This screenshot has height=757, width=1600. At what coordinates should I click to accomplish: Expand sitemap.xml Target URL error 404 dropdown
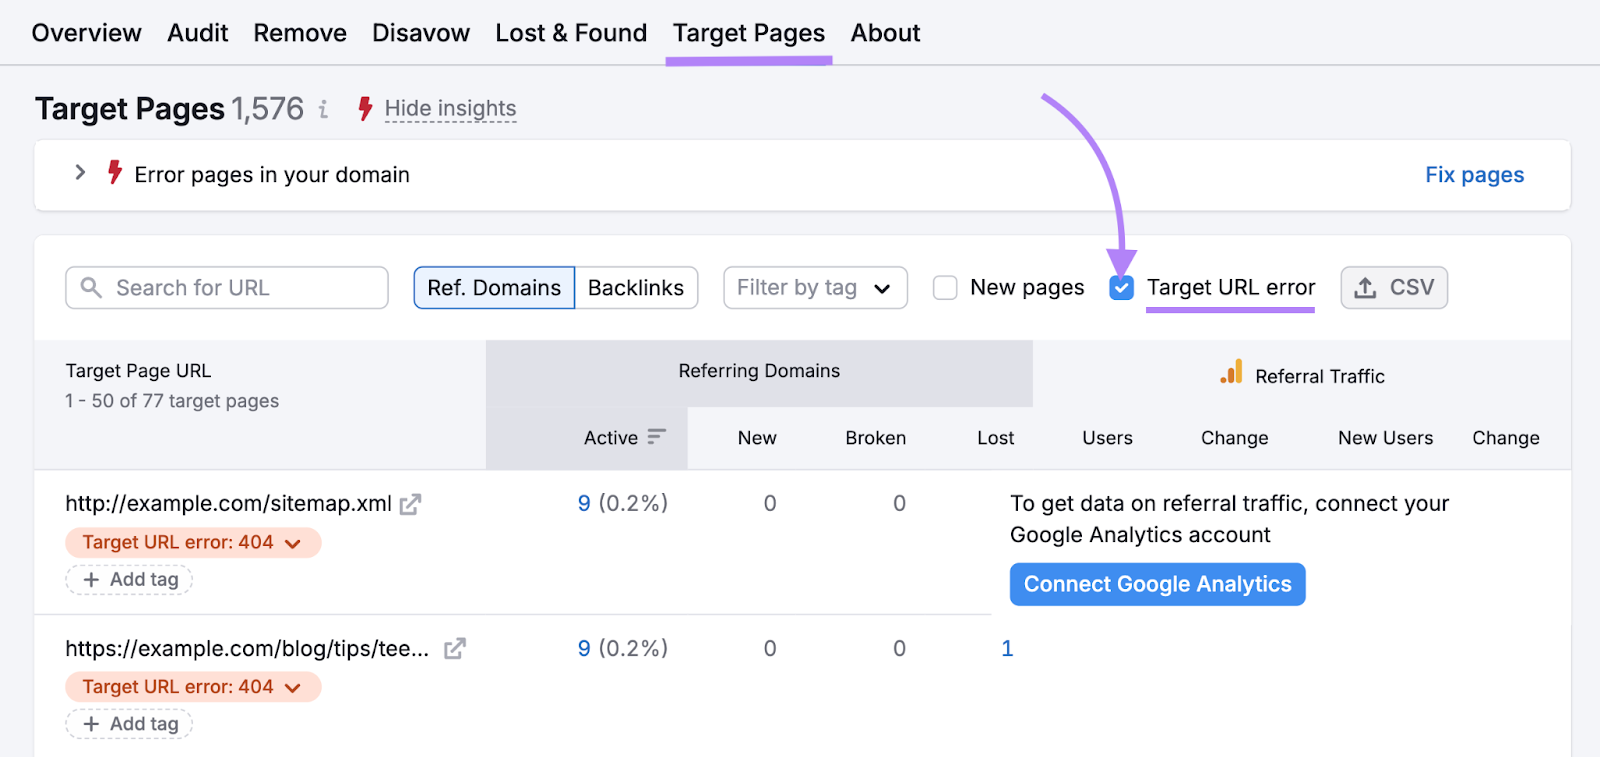pos(292,543)
